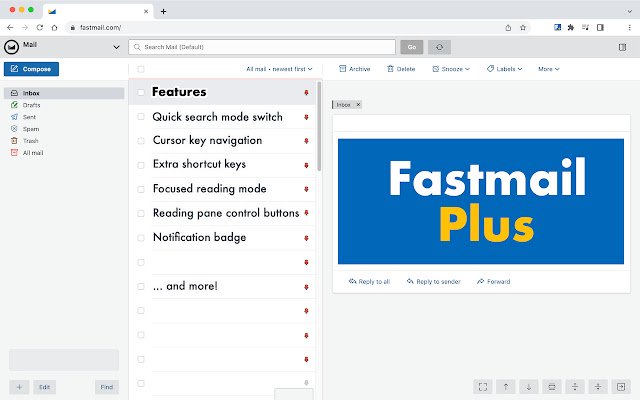Viewport: 640px width, 400px height.
Task: Click Reply to all
Action: [369, 282]
